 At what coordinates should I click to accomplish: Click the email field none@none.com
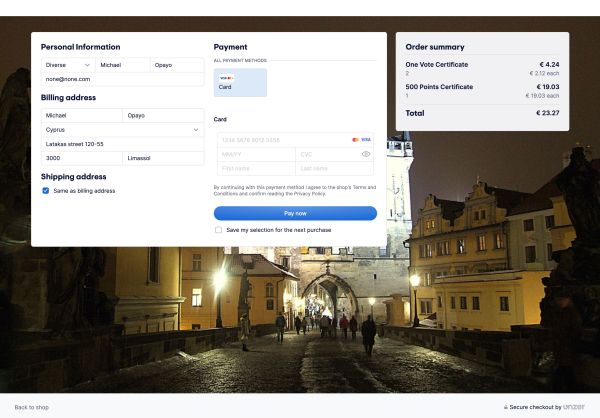pos(122,79)
